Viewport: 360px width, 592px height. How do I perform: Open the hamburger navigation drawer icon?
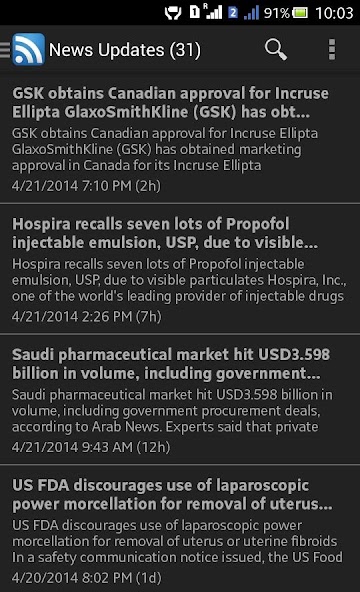(5, 49)
